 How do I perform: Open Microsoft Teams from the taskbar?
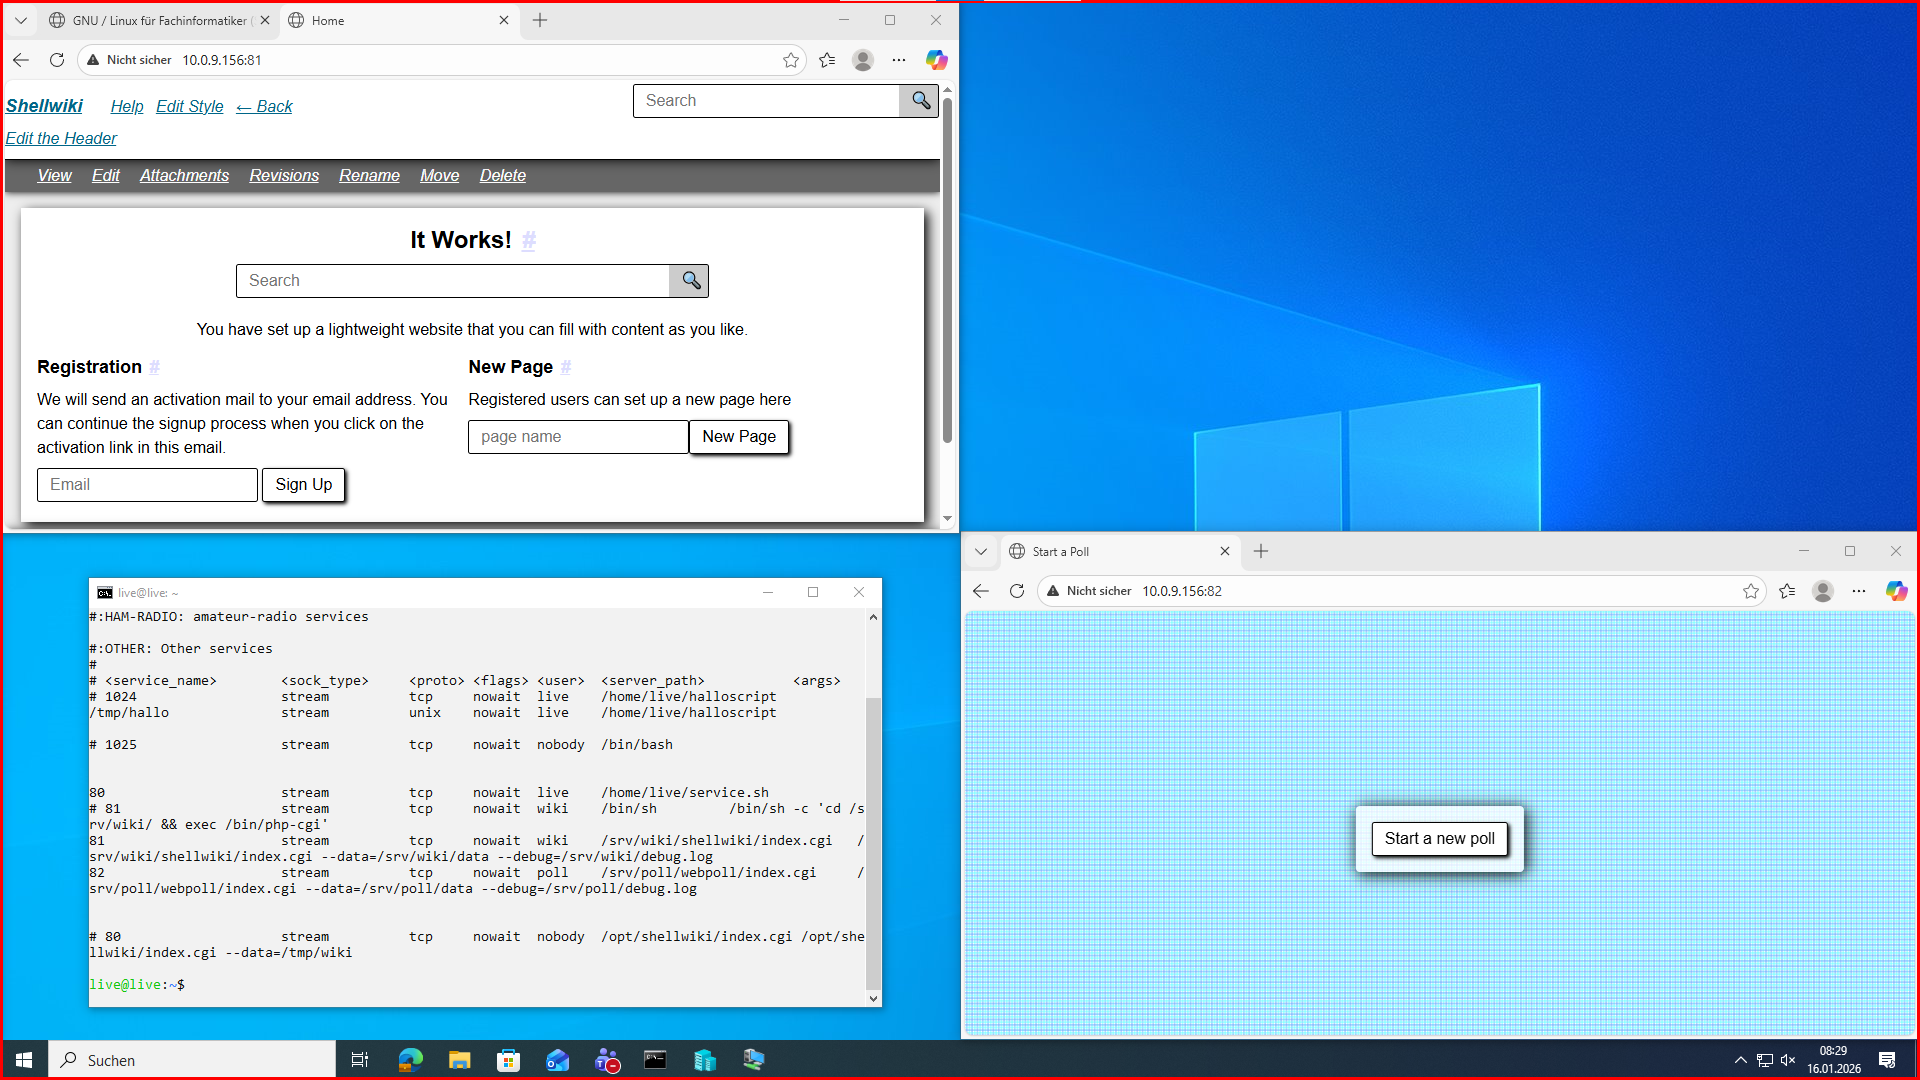click(x=607, y=1059)
